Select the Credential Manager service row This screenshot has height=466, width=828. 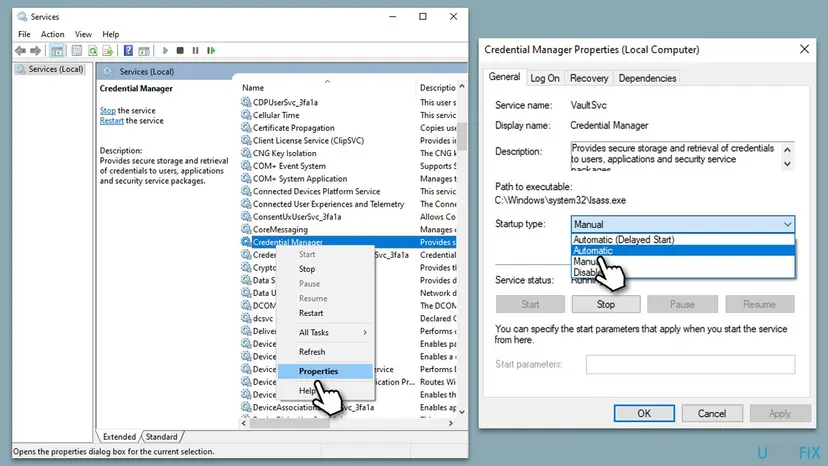tap(348, 242)
